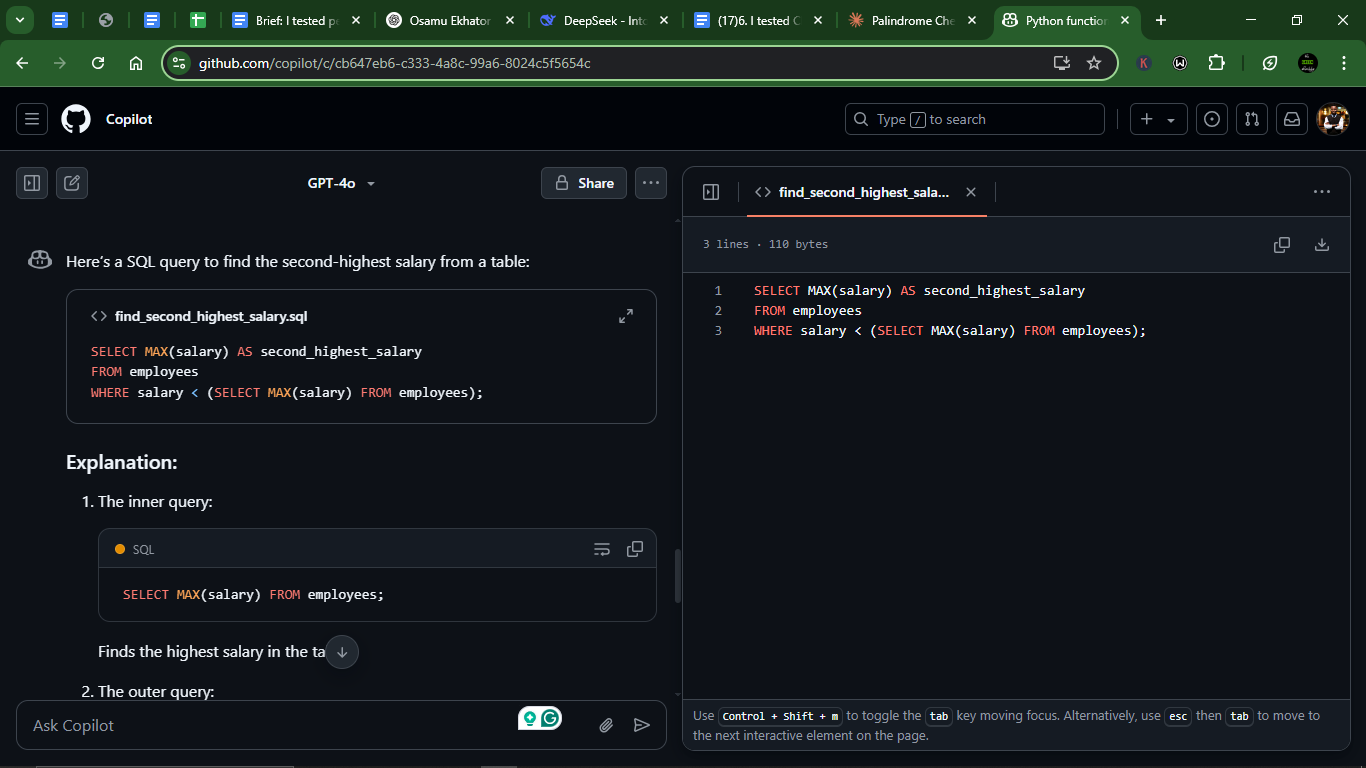The image size is (1366, 768).
Task: Click the GitHub logo icon
Action: click(x=76, y=119)
